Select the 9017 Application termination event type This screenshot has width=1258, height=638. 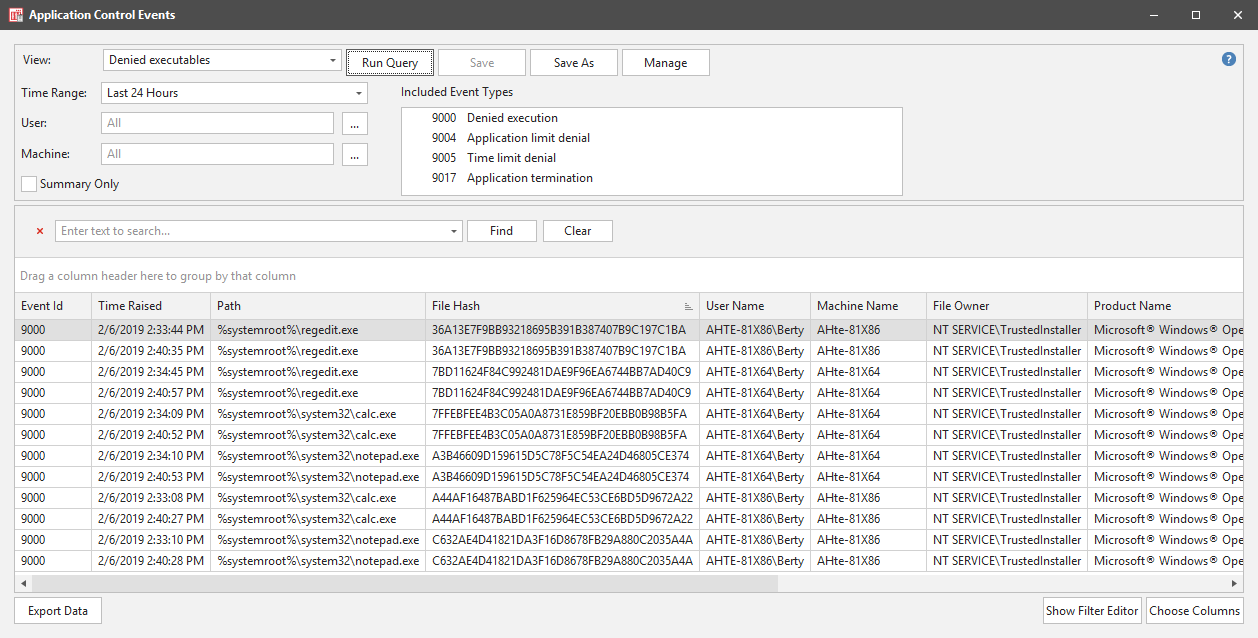click(x=529, y=178)
